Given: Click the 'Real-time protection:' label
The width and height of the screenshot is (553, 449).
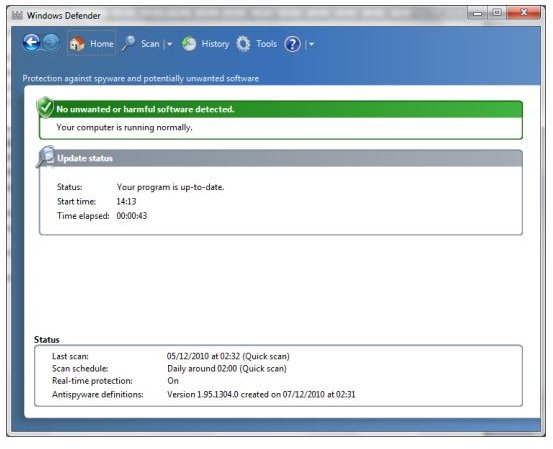Looking at the screenshot, I should coord(92,381).
